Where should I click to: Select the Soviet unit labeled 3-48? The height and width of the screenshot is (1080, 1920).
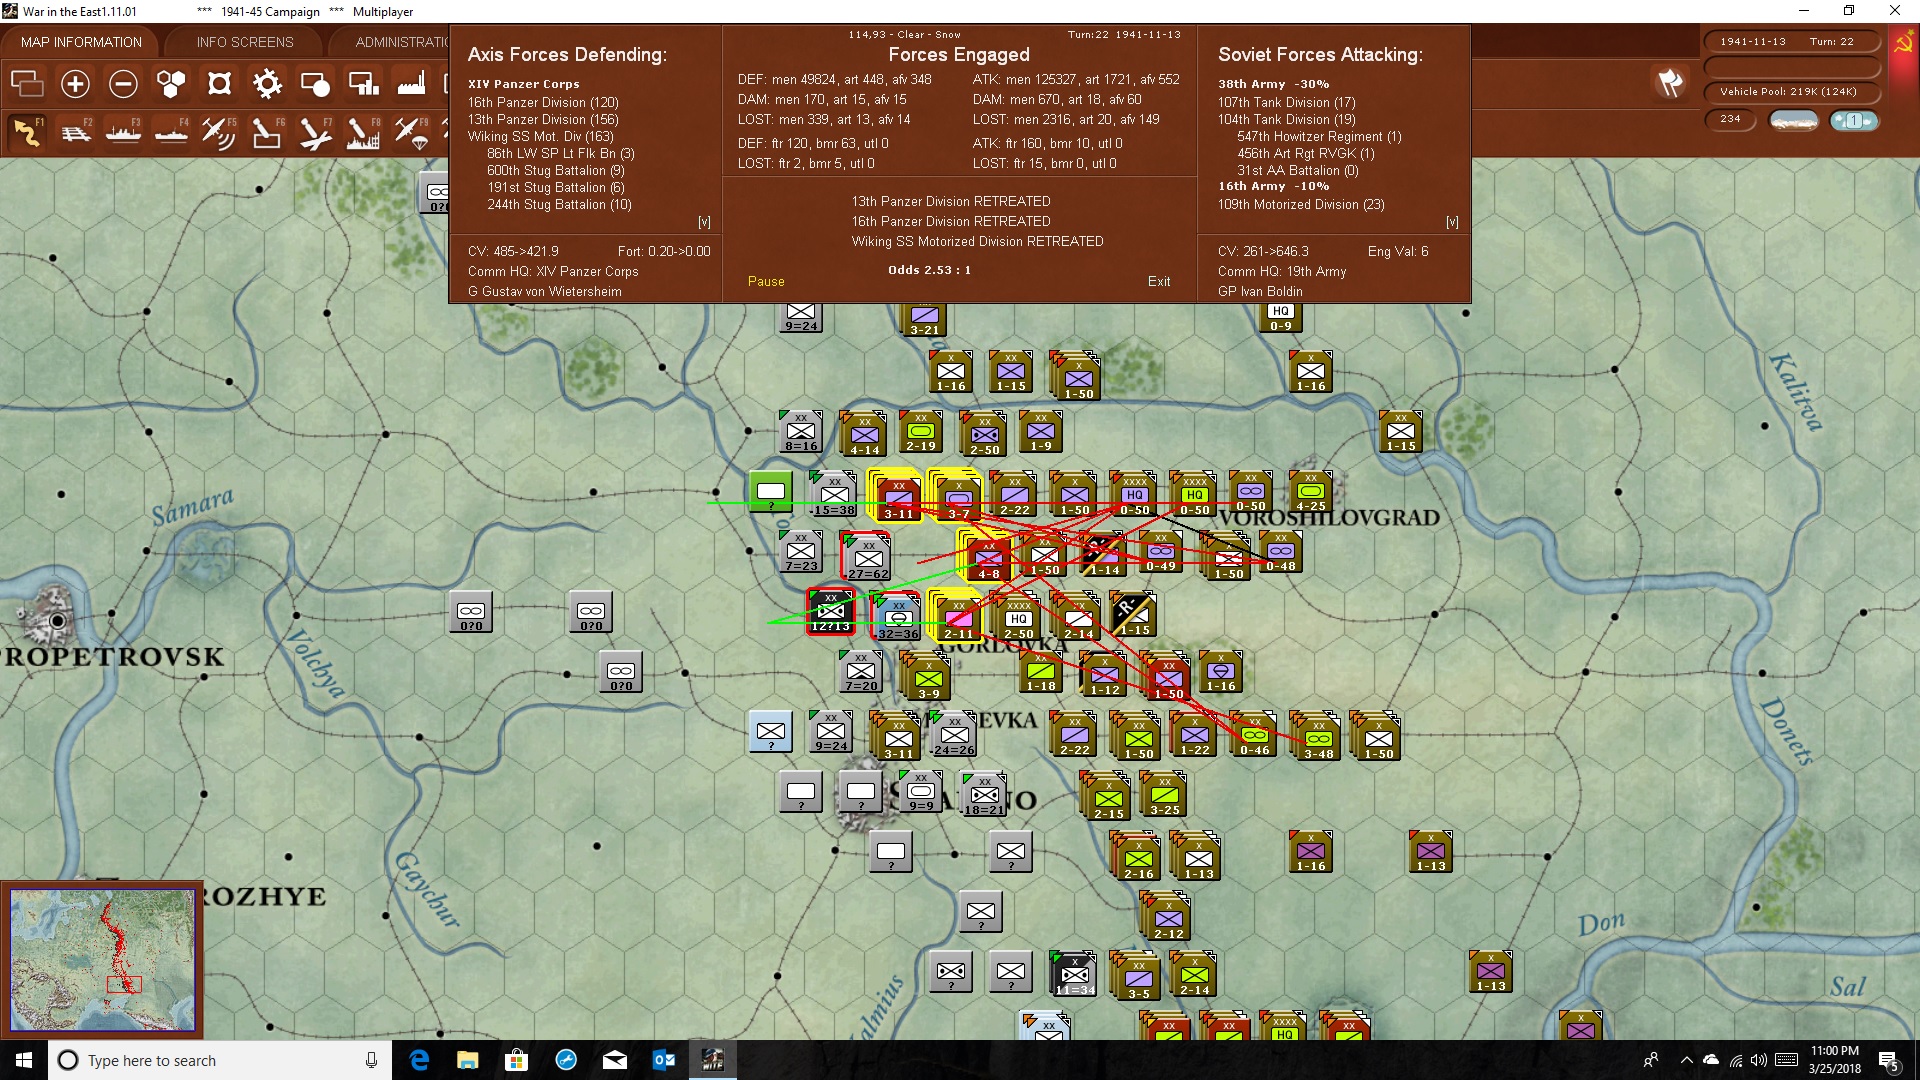pos(1318,738)
